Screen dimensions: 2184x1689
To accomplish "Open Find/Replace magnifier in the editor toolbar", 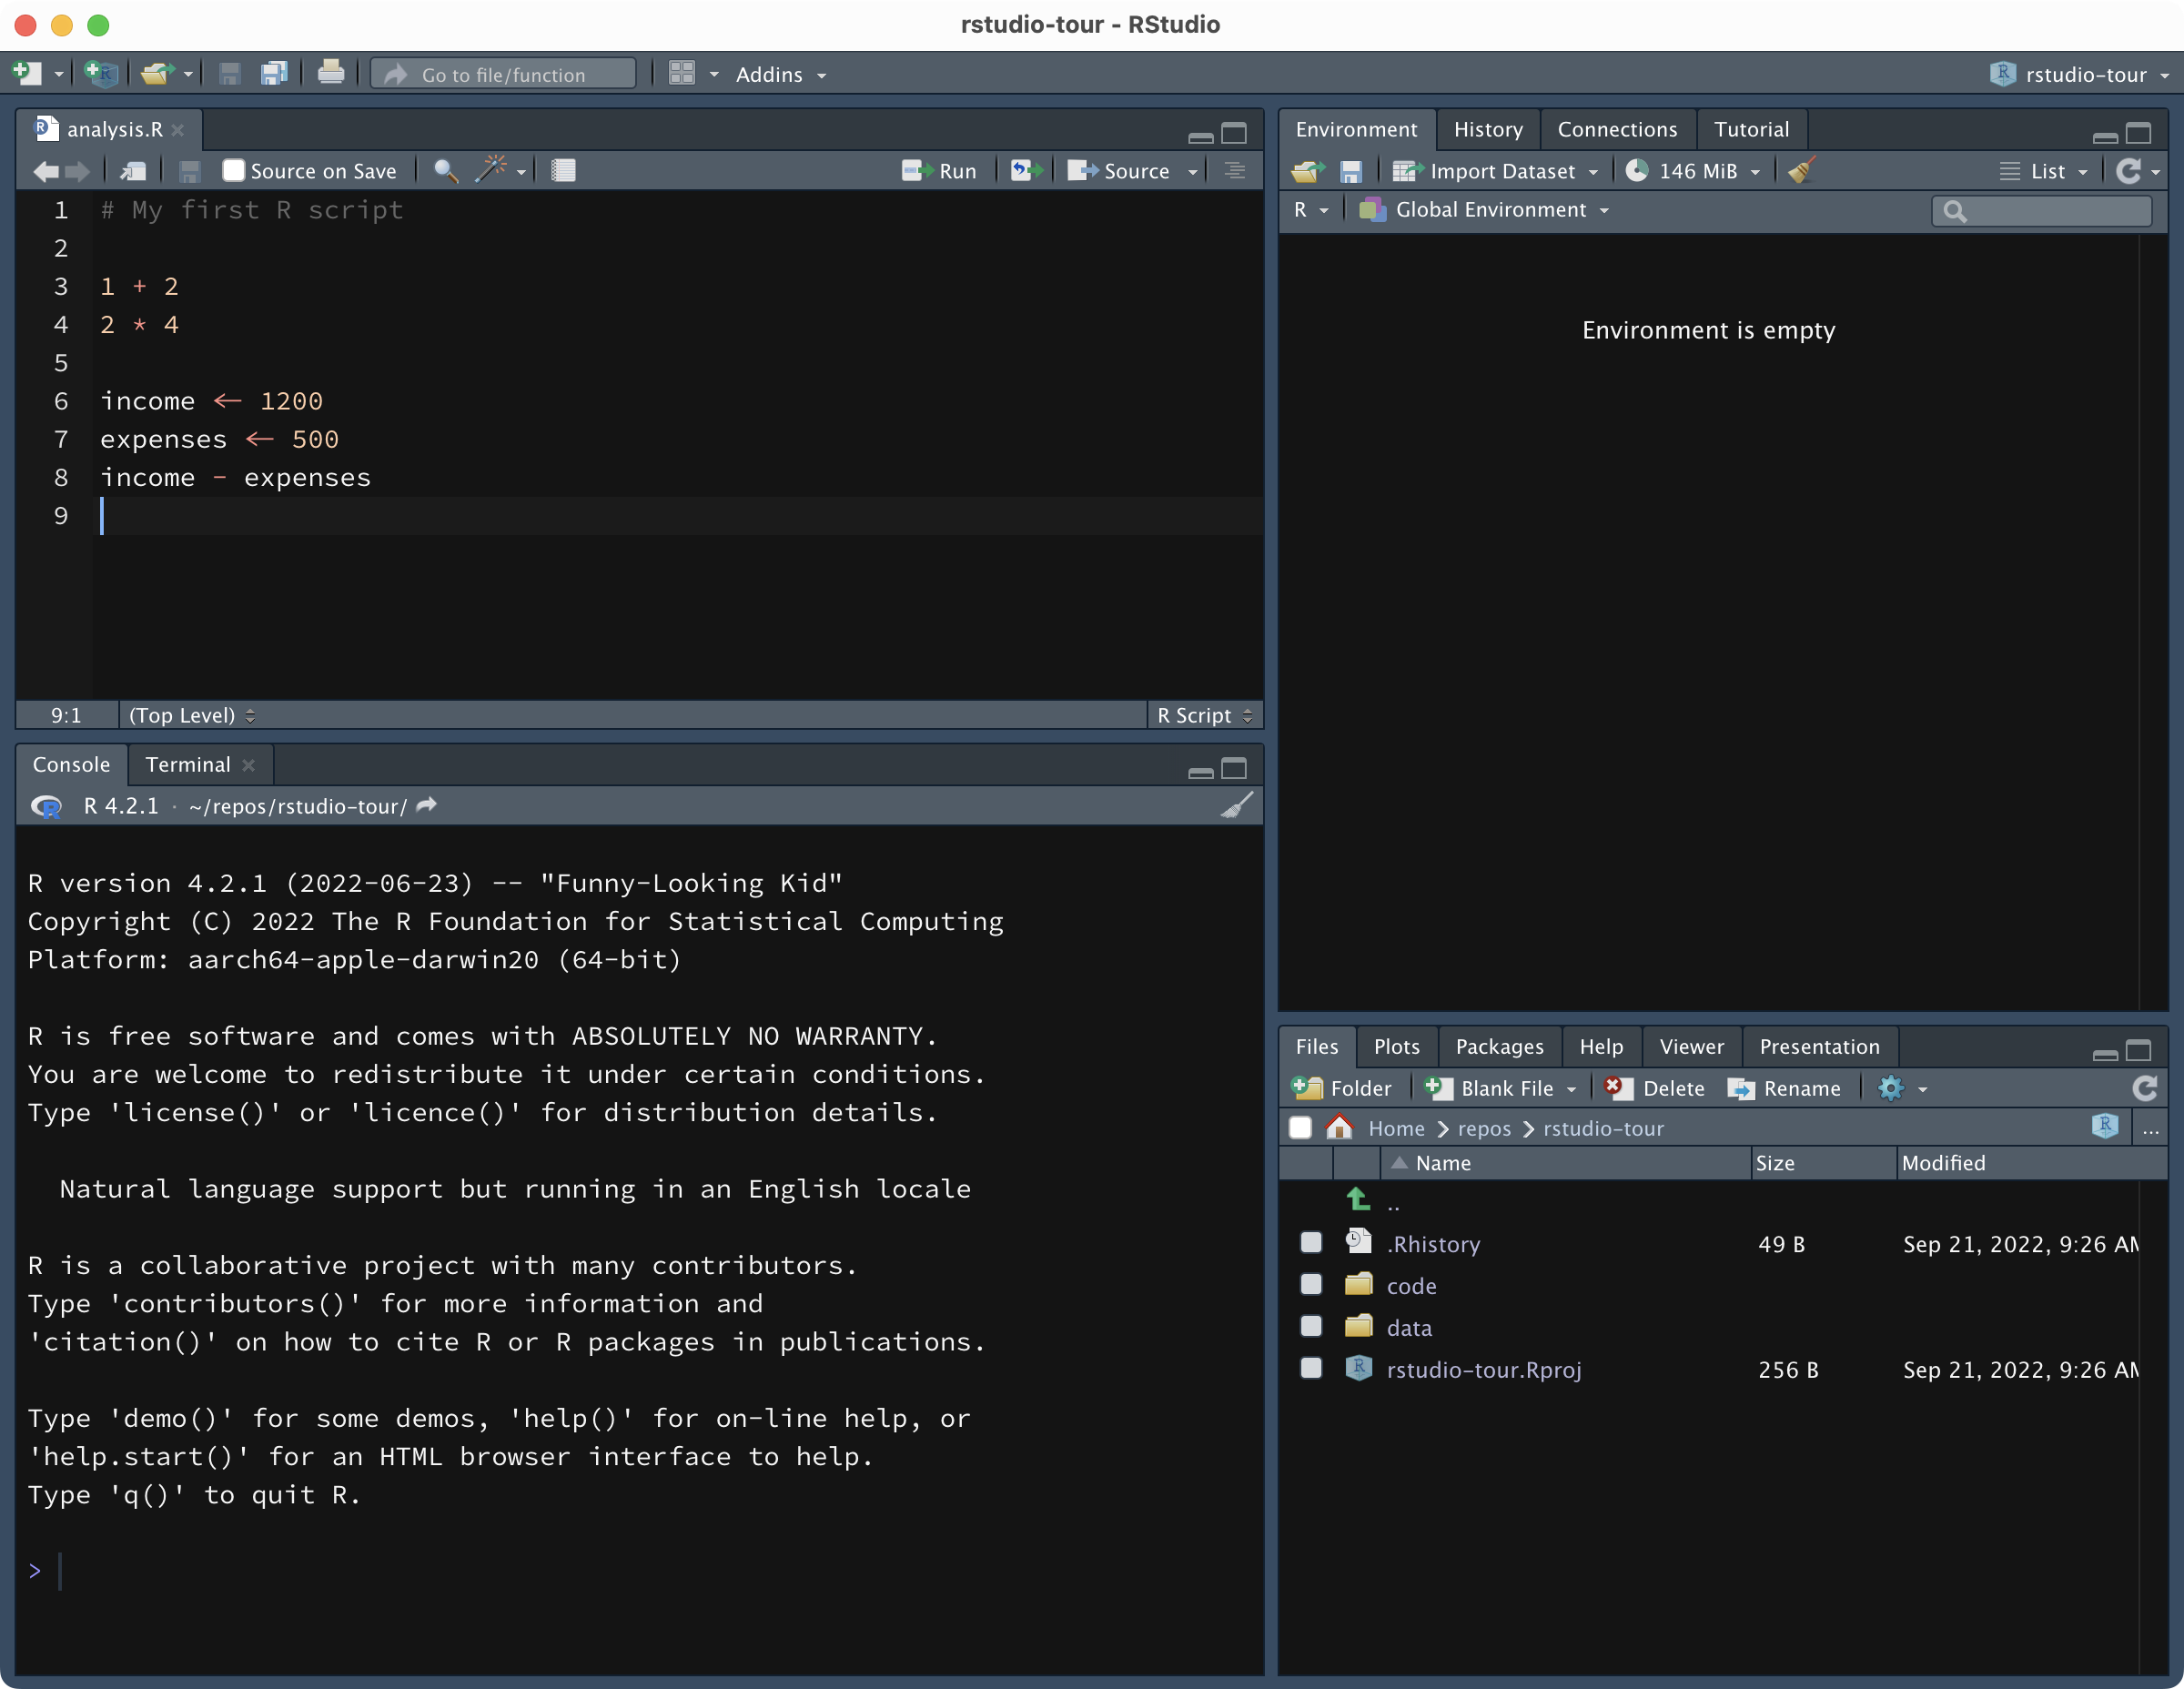I will pos(446,171).
